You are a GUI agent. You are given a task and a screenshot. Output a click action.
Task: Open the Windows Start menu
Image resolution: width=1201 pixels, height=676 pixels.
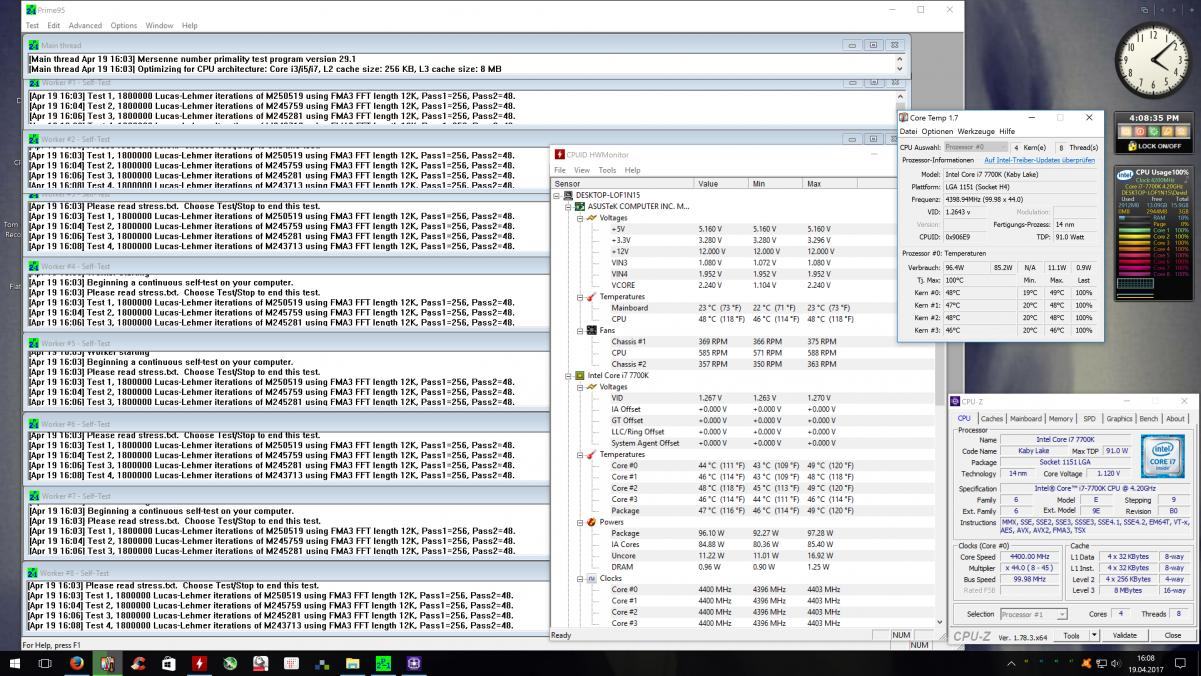(14, 663)
